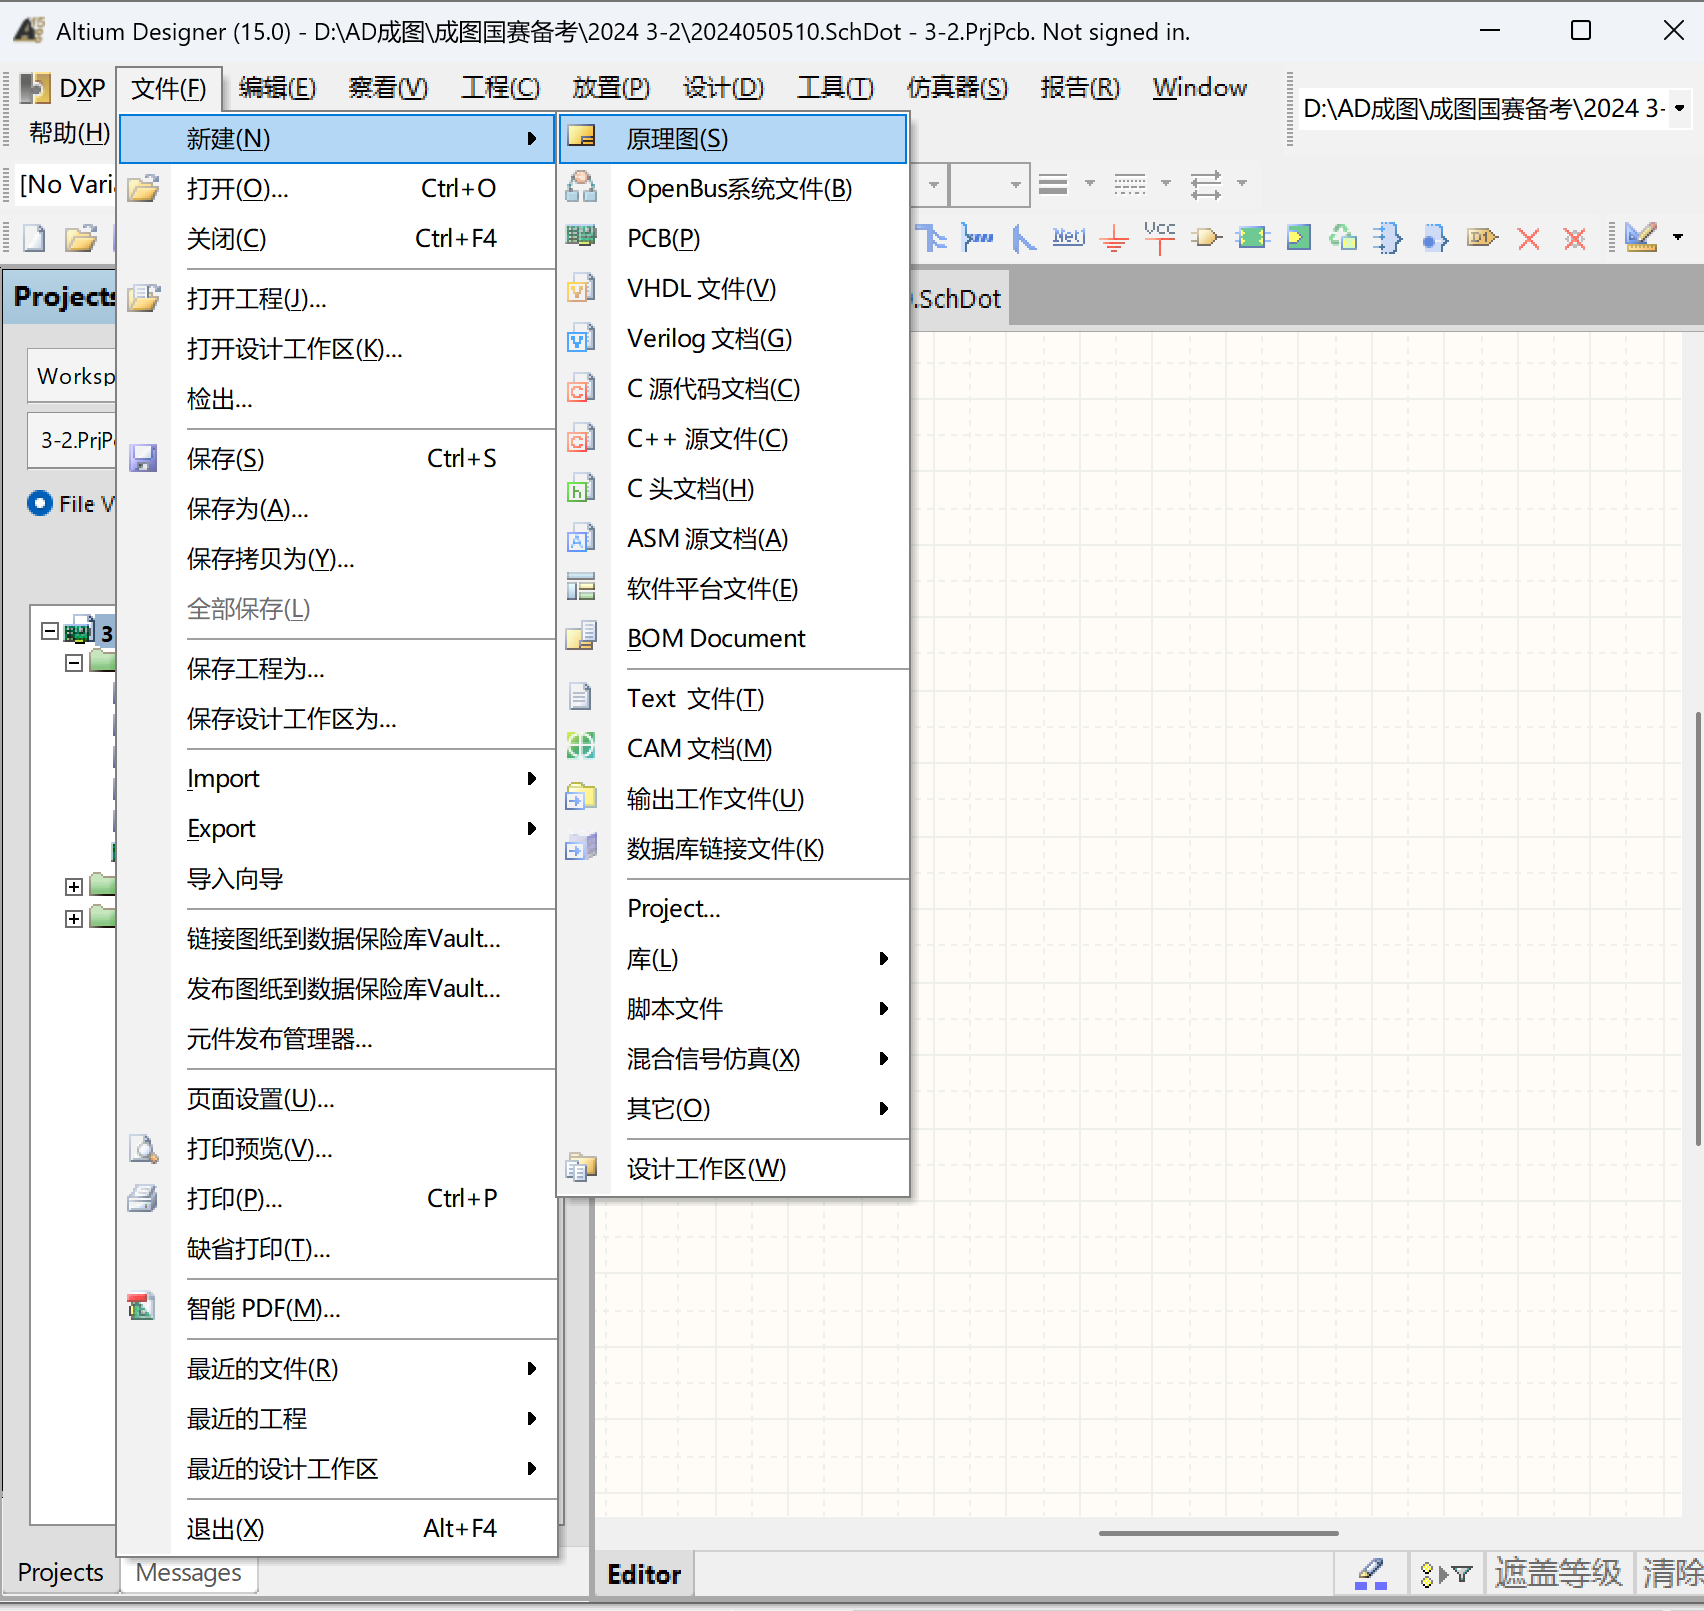Screen dimensions: 1704x1611
Task: Click the Smart PDF icon
Action: coord(142,1307)
